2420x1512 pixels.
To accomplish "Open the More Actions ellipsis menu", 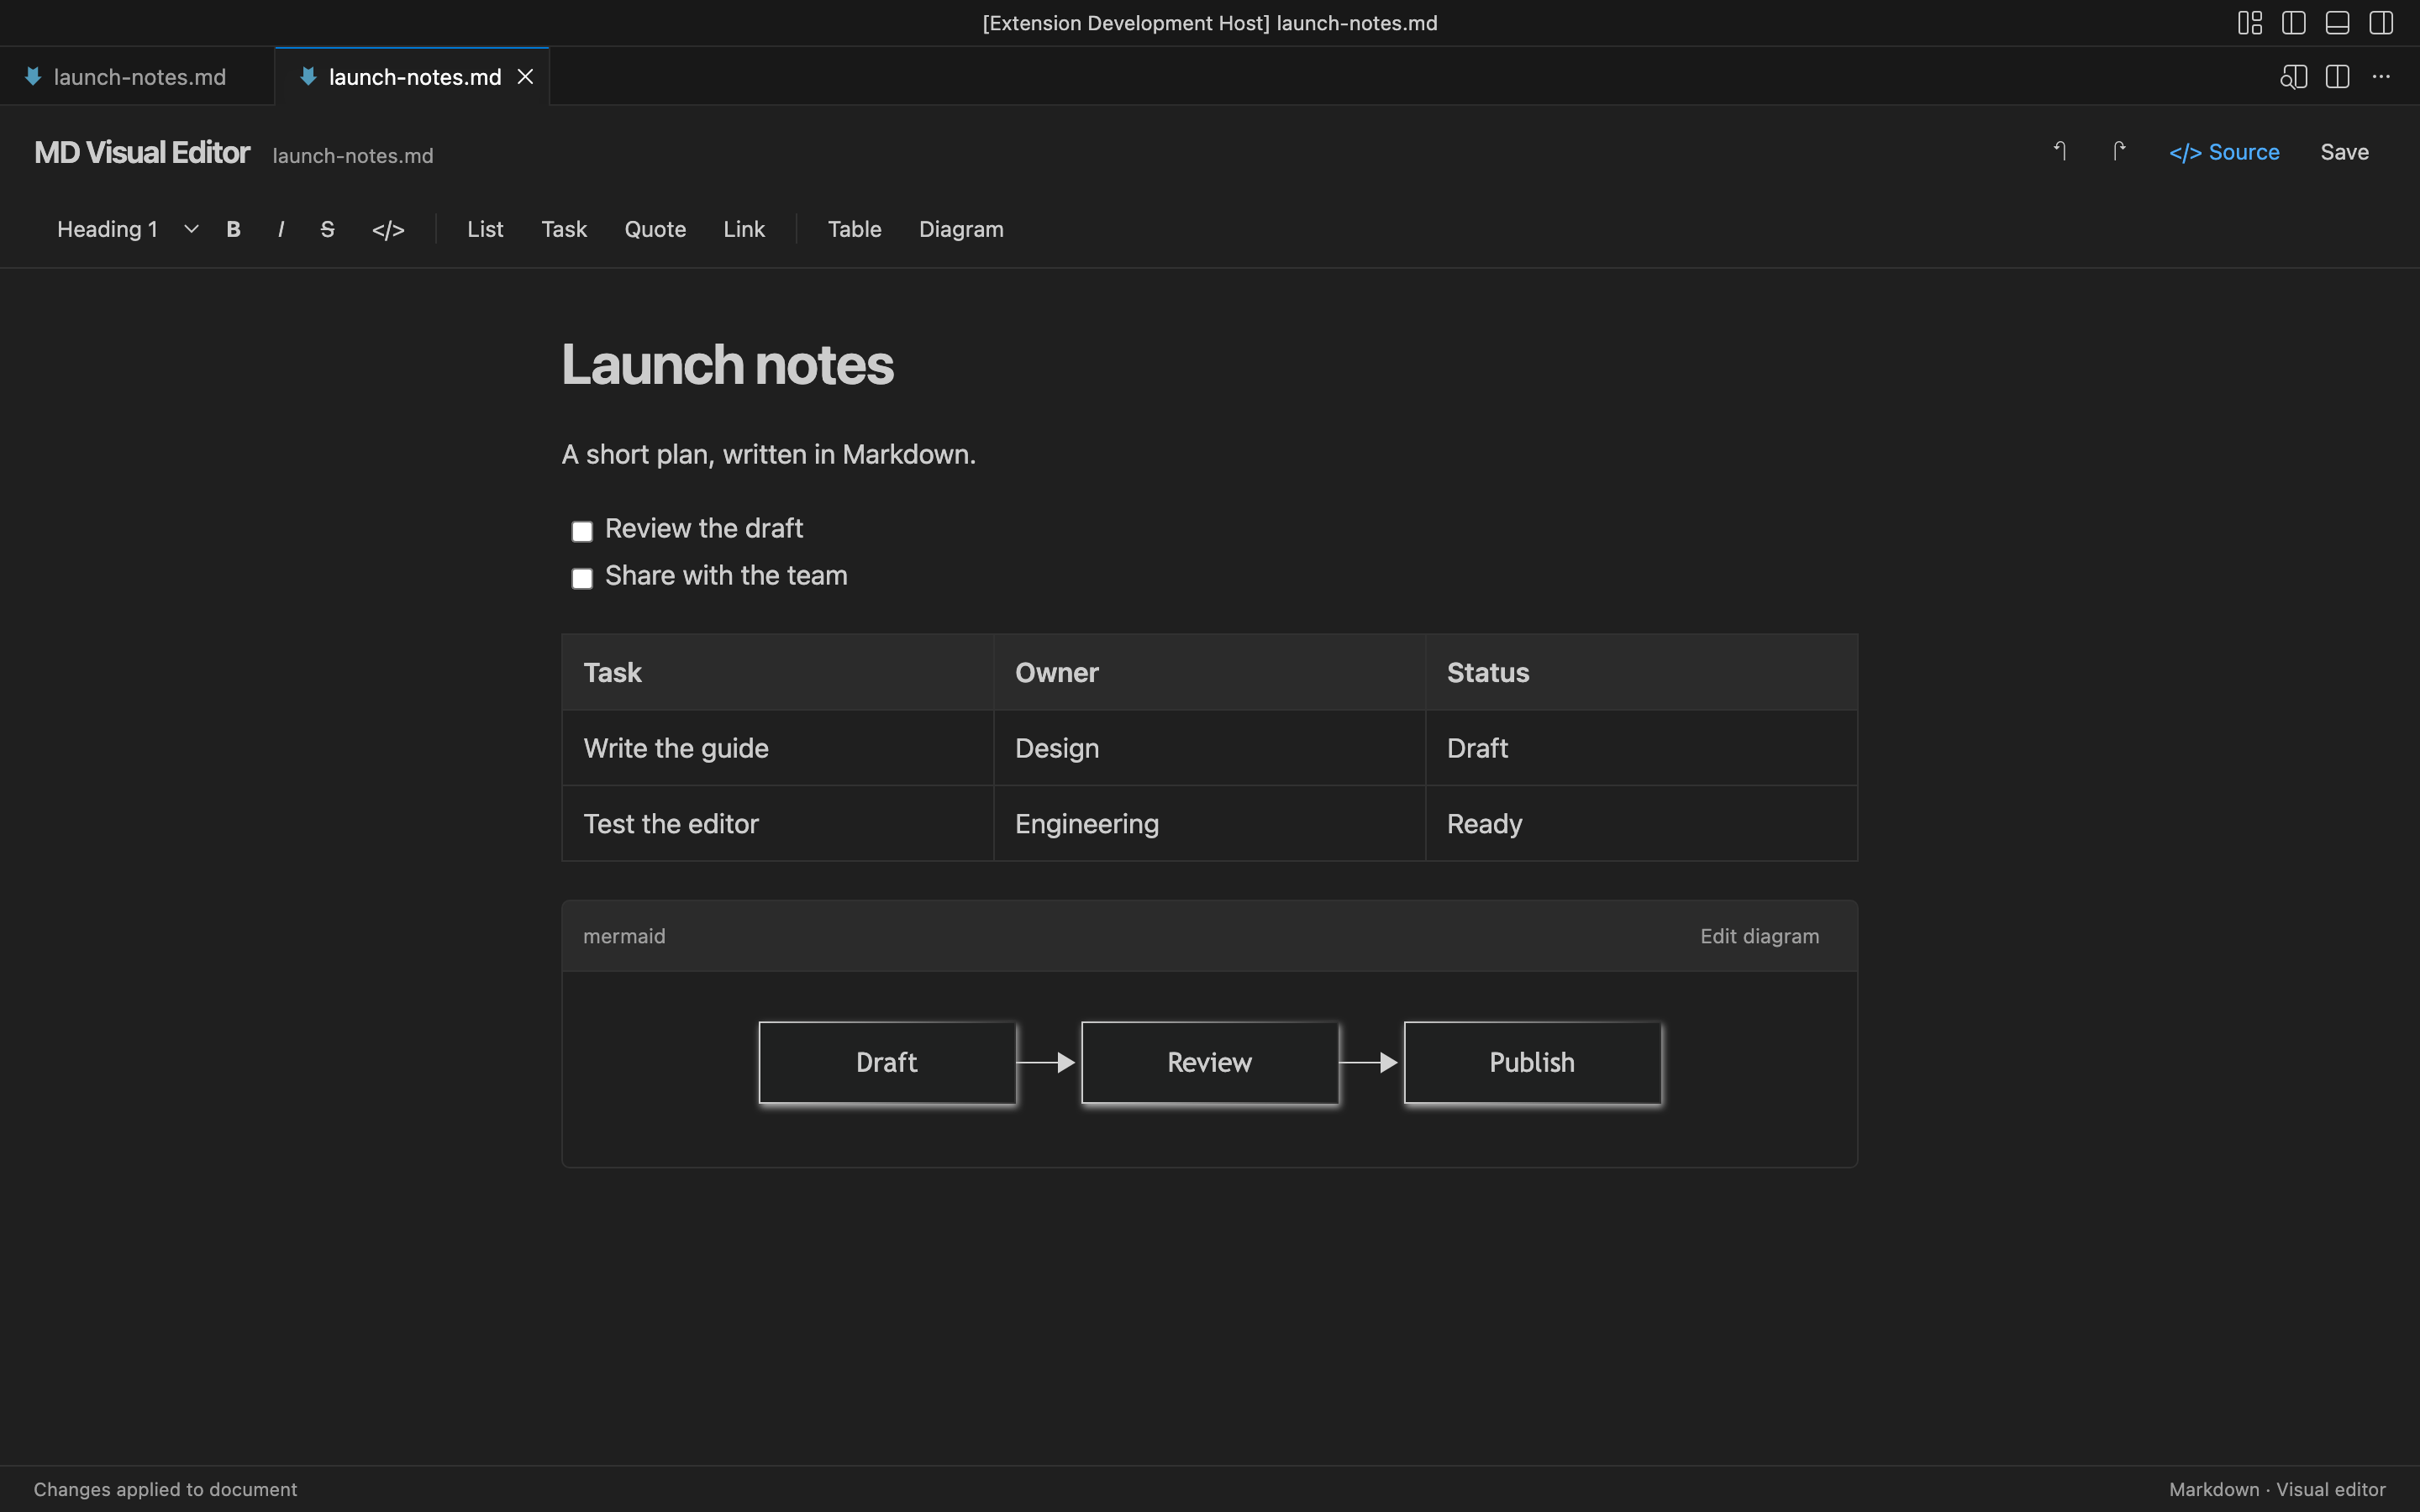I will coord(2381,77).
